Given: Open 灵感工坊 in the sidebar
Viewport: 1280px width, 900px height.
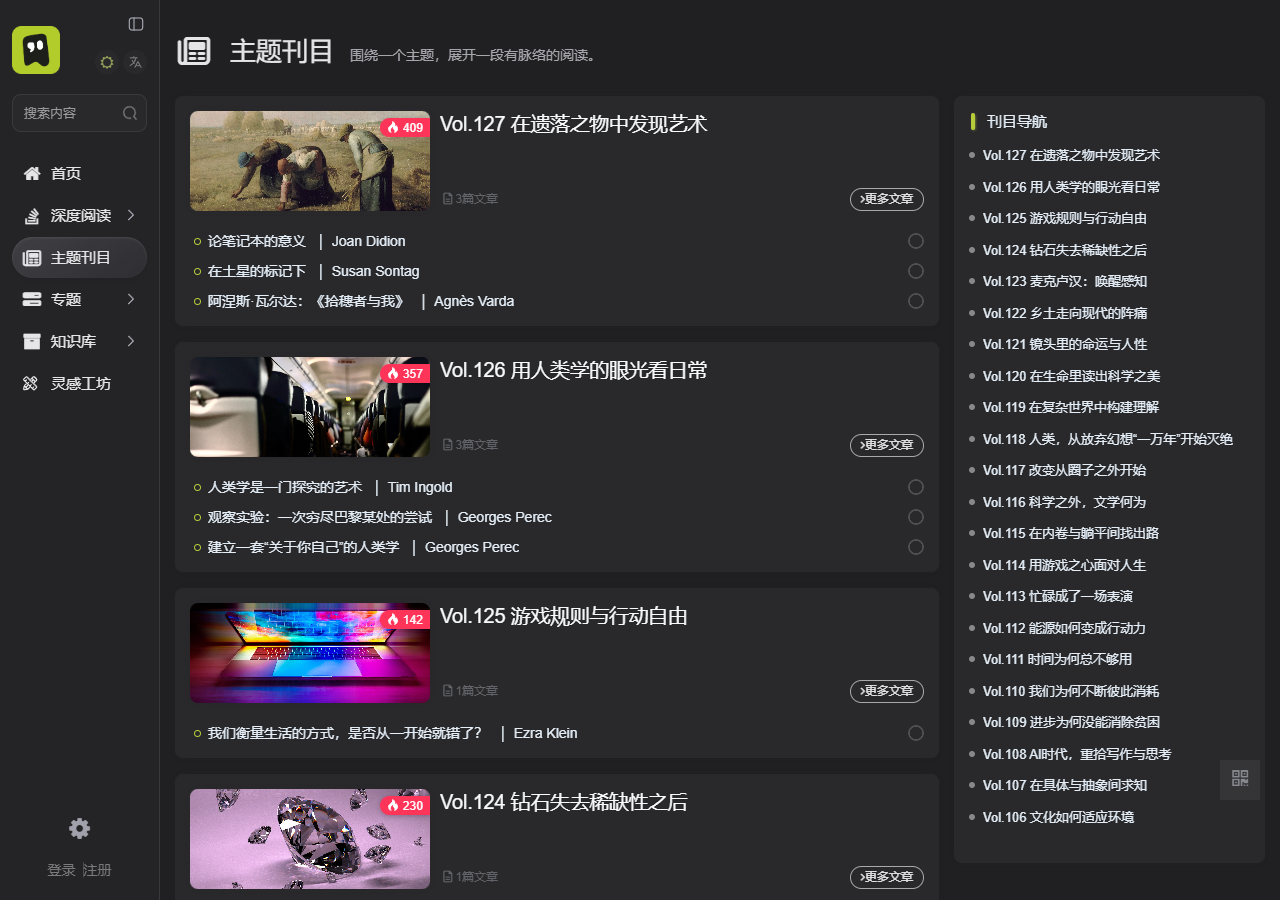Looking at the screenshot, I should click(79, 384).
